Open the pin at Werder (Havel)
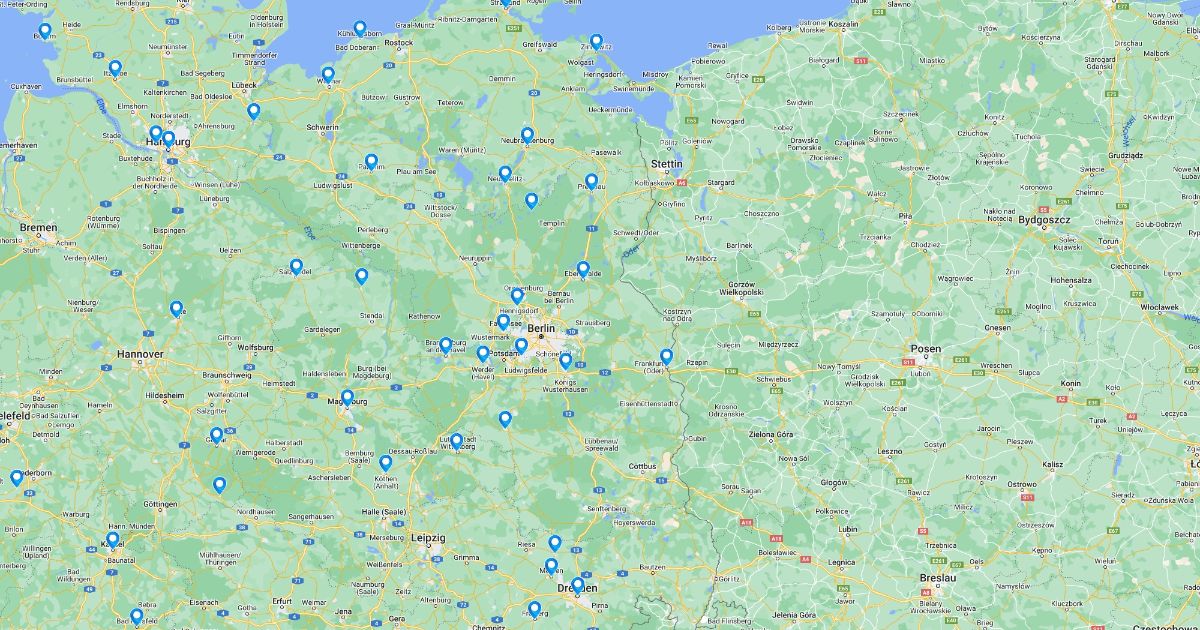The image size is (1200, 630). tap(483, 353)
